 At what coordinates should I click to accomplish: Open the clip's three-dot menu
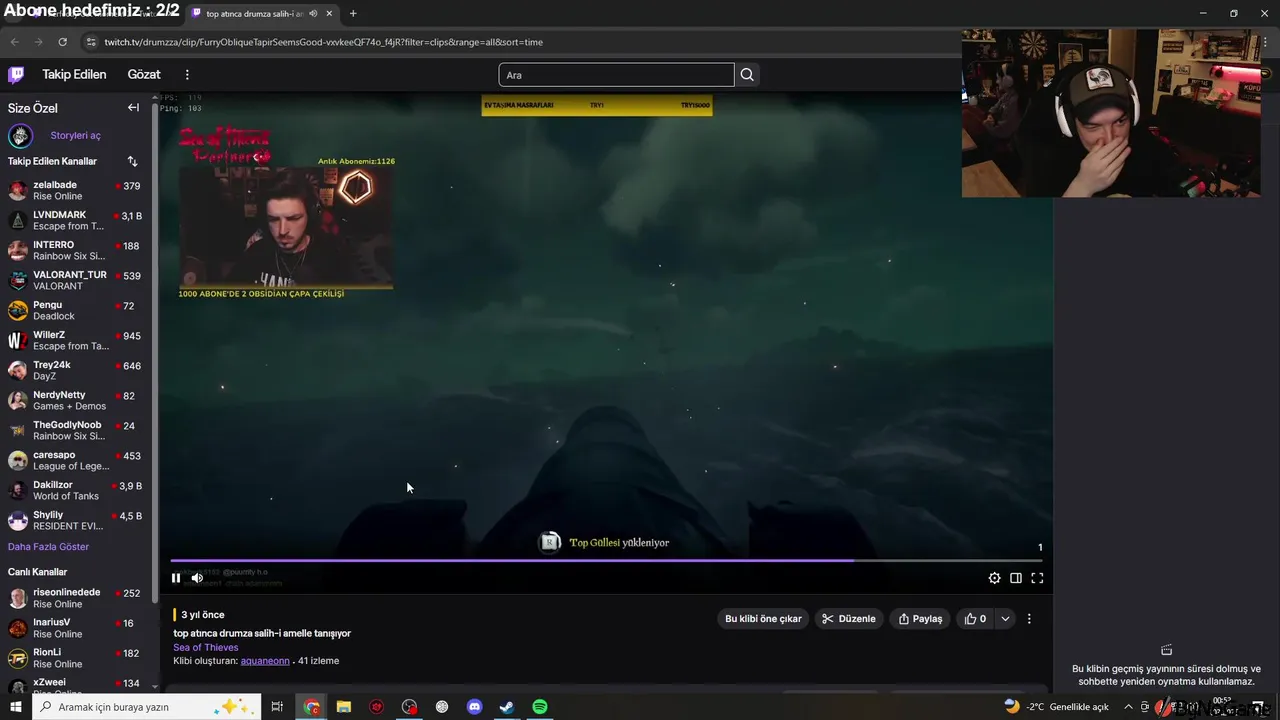click(x=1029, y=619)
